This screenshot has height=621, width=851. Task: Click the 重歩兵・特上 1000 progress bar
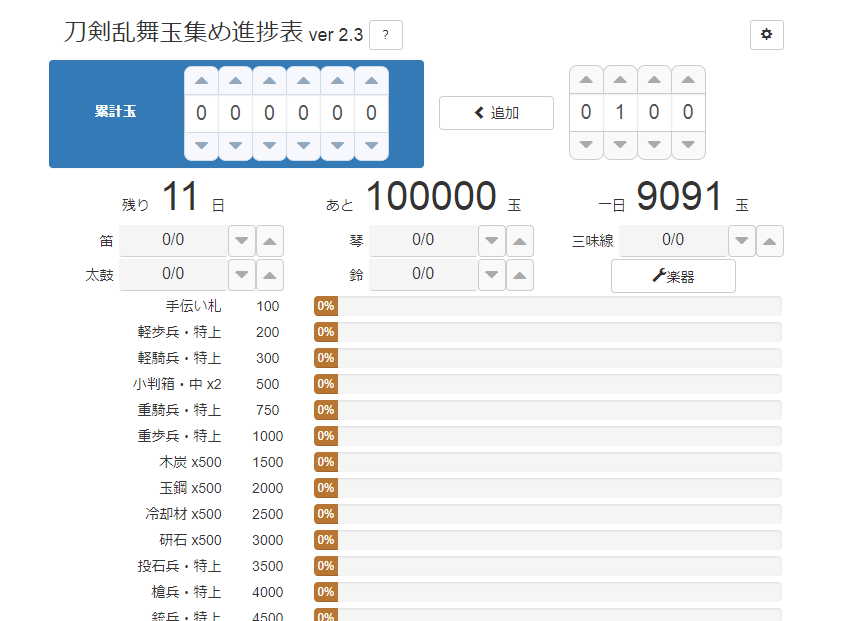tap(548, 436)
